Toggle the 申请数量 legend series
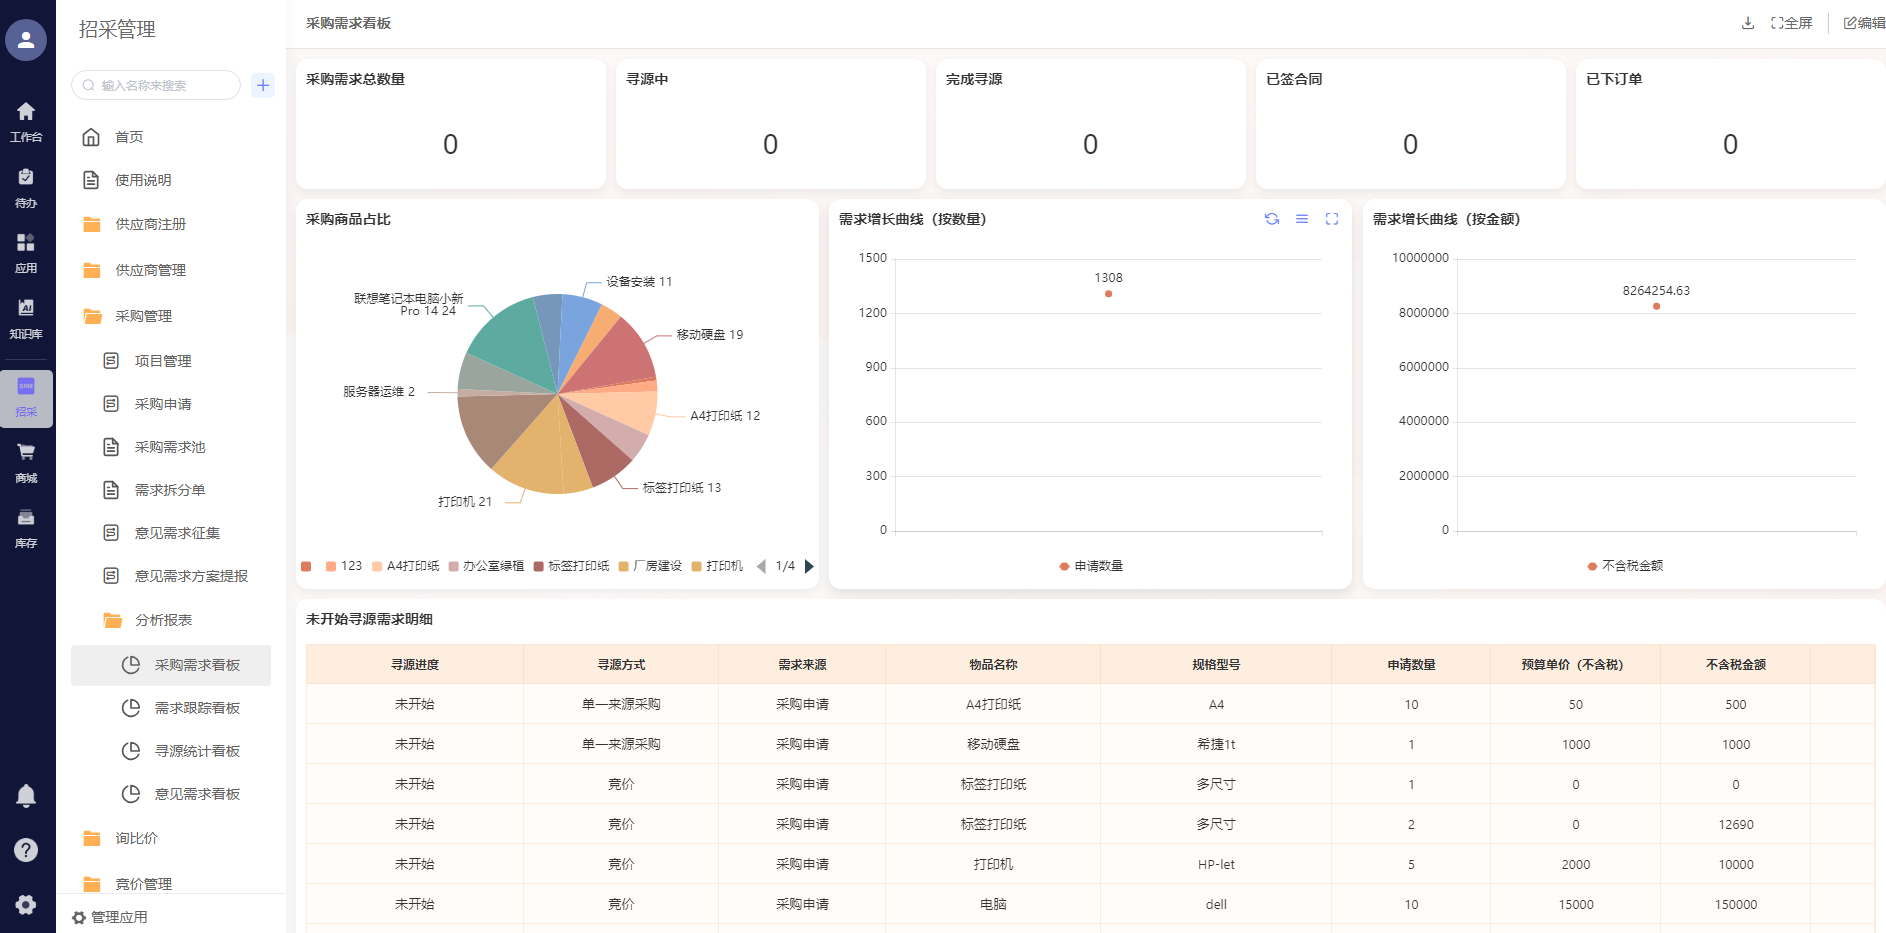Viewport: 1886px width, 933px height. pos(1091,566)
